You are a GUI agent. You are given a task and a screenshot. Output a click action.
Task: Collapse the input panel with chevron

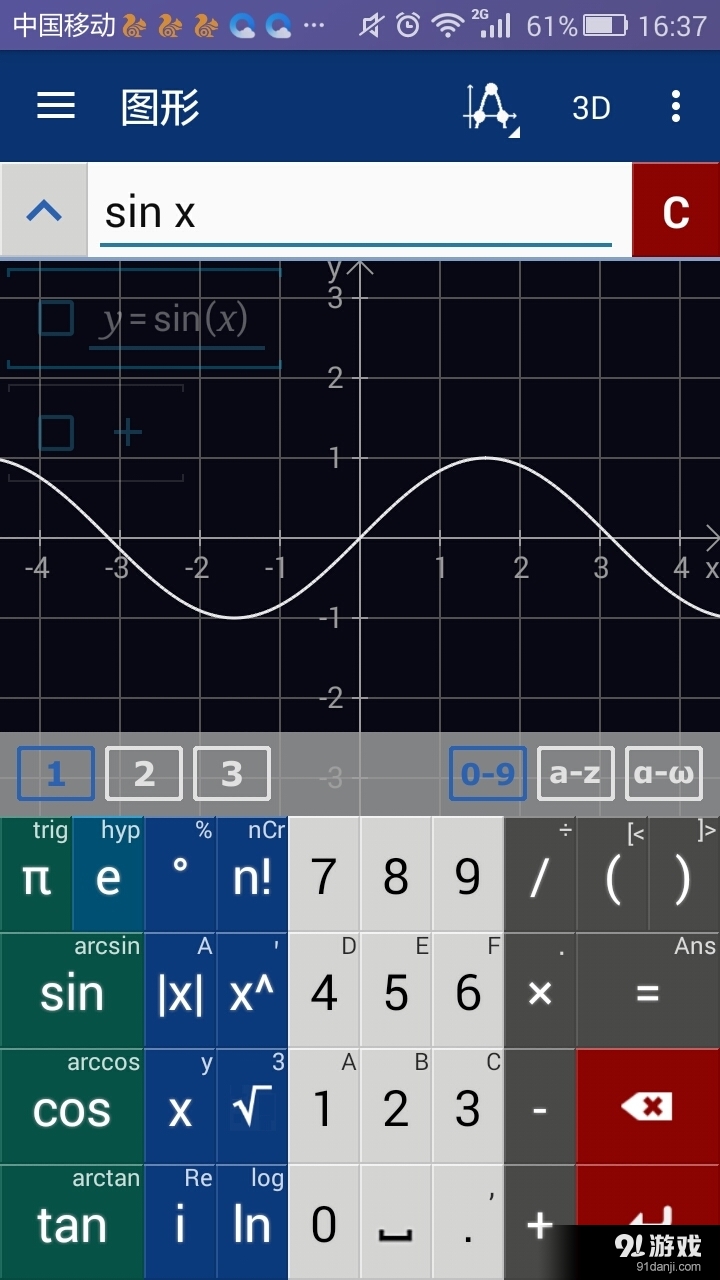(x=44, y=211)
